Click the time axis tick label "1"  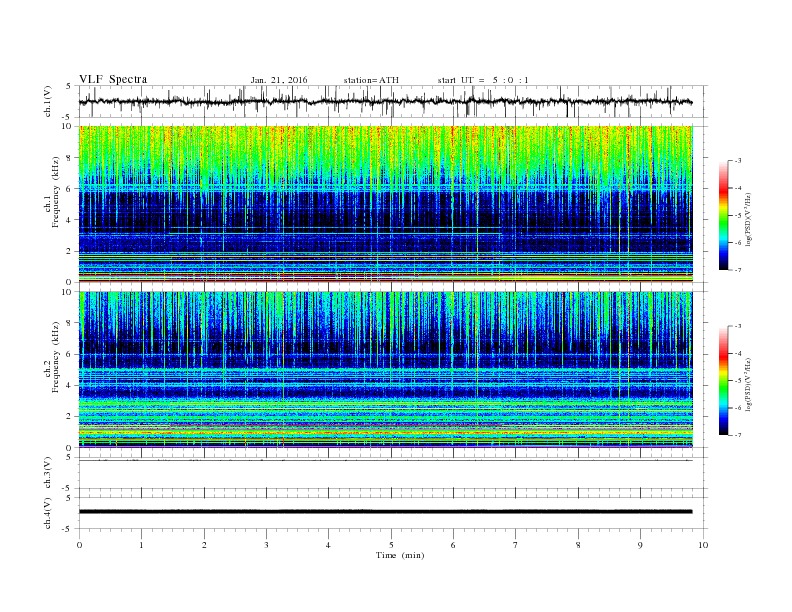tap(141, 545)
